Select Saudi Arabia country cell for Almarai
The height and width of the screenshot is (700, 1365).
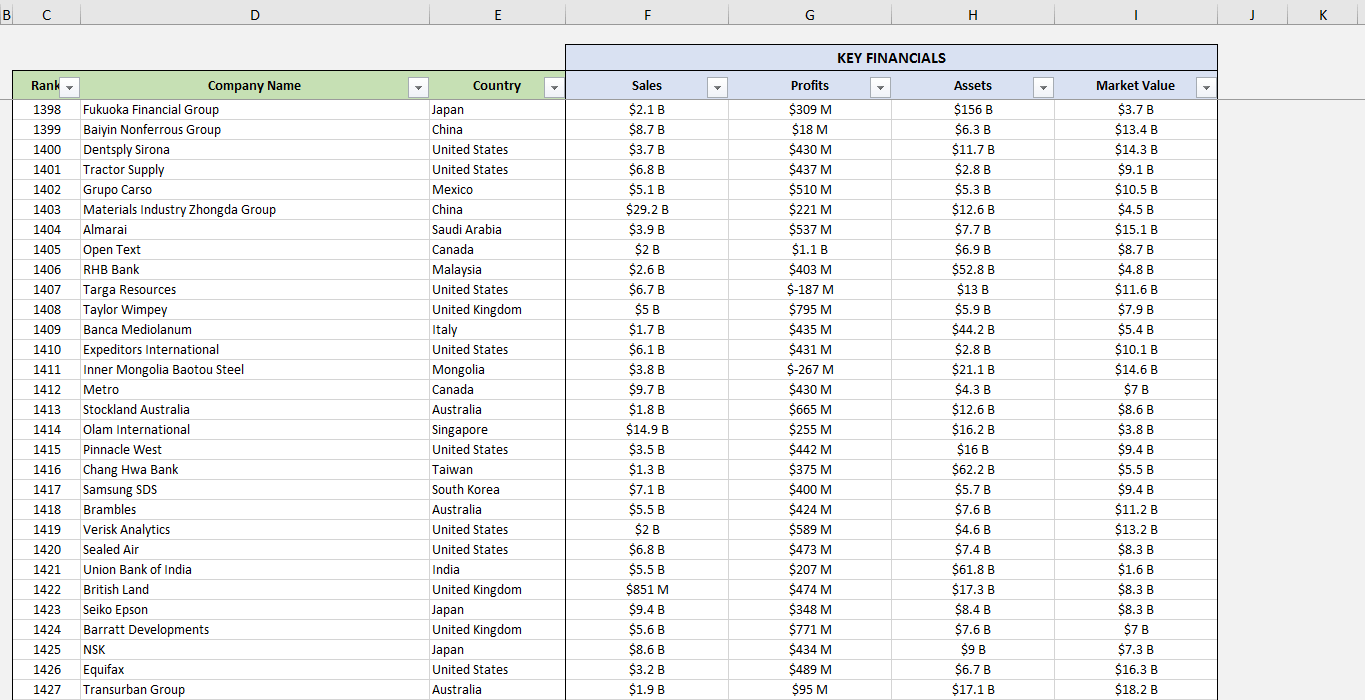[497, 229]
